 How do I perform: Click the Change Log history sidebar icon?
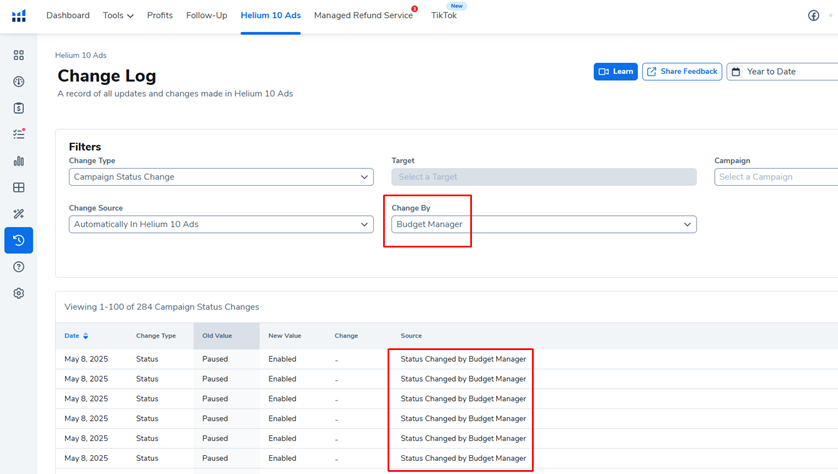click(x=18, y=240)
